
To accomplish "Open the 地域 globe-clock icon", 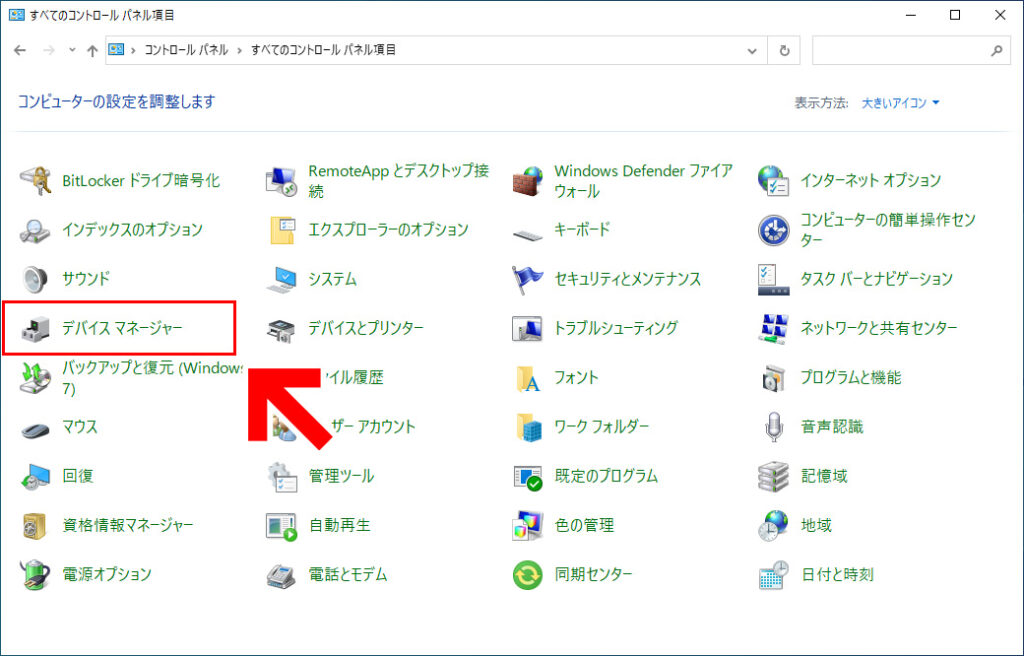I will (774, 526).
